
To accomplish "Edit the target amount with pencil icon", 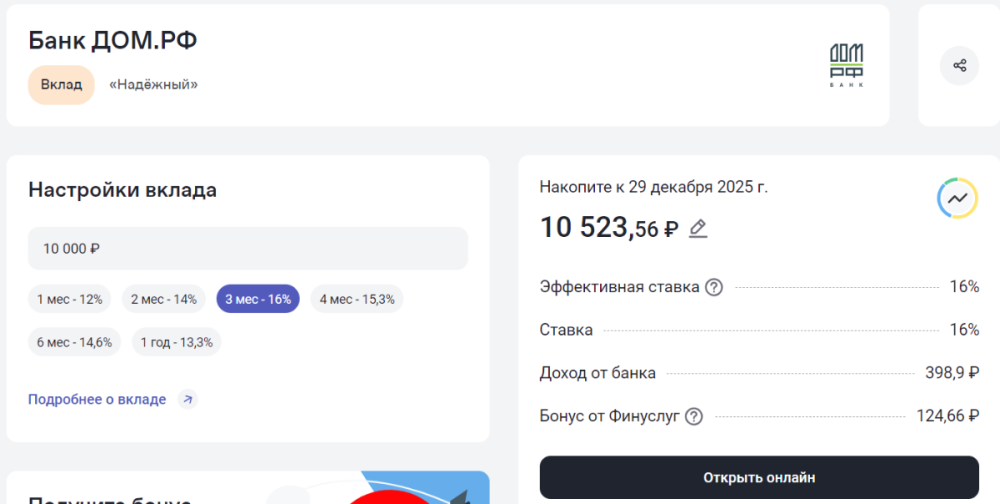I will coord(698,228).
